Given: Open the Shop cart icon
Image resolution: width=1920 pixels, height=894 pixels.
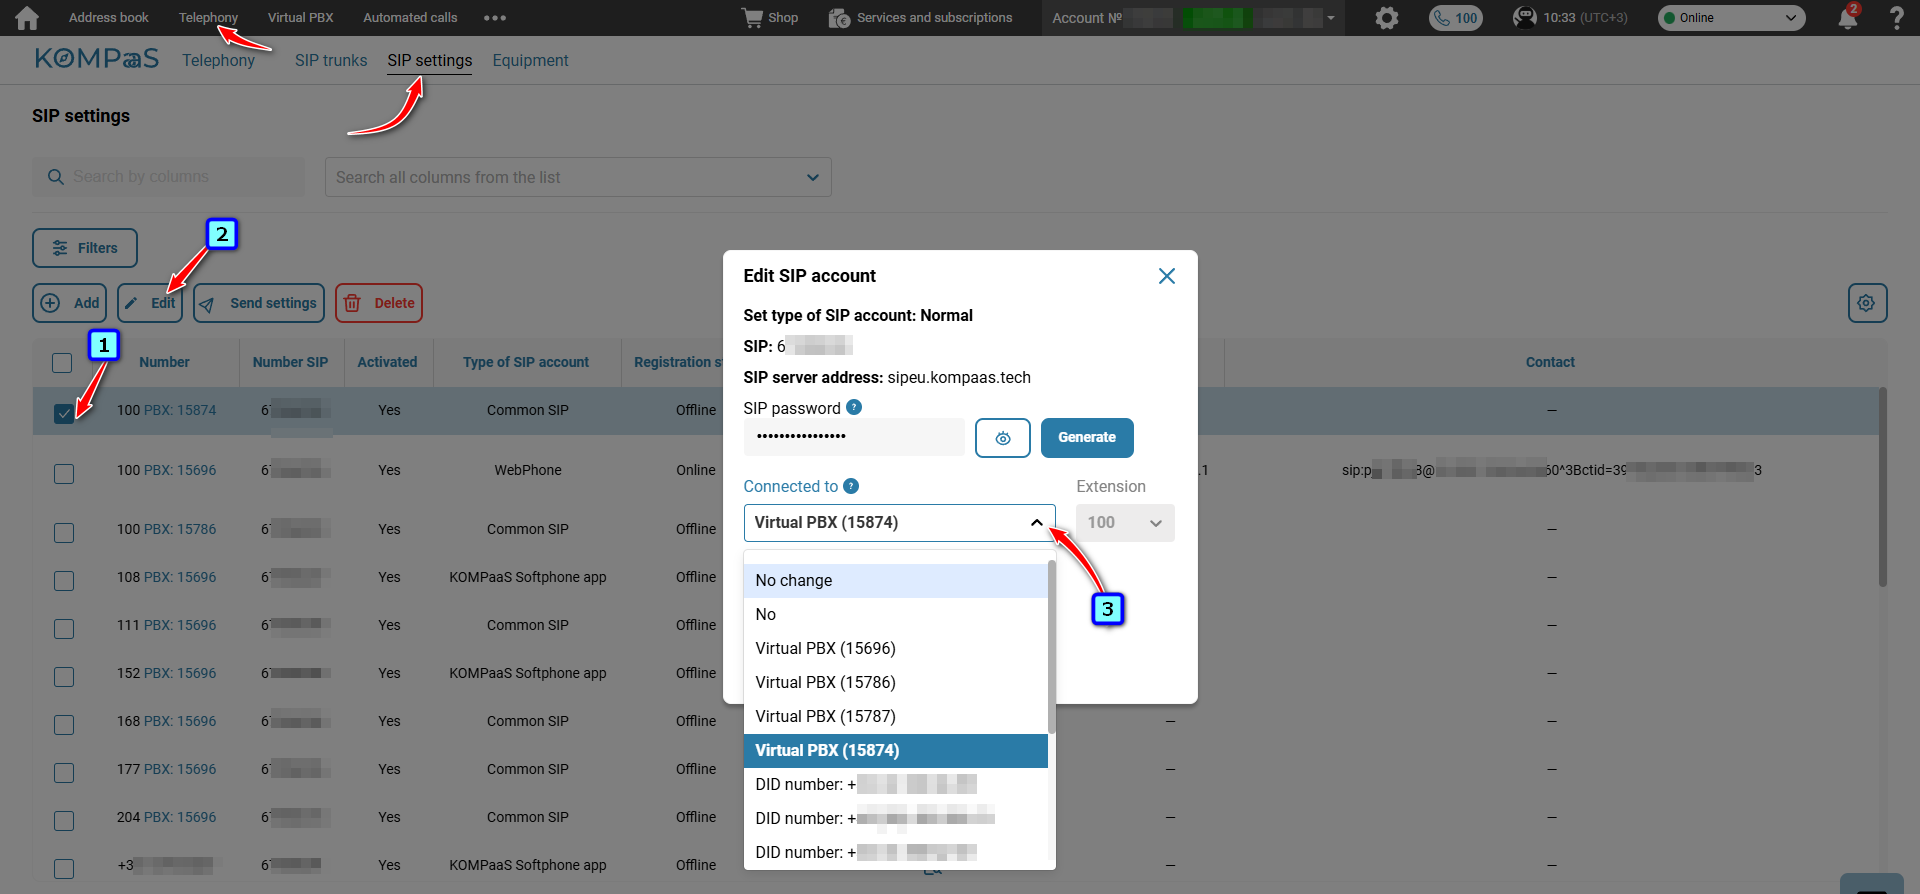Looking at the screenshot, I should [x=752, y=18].
